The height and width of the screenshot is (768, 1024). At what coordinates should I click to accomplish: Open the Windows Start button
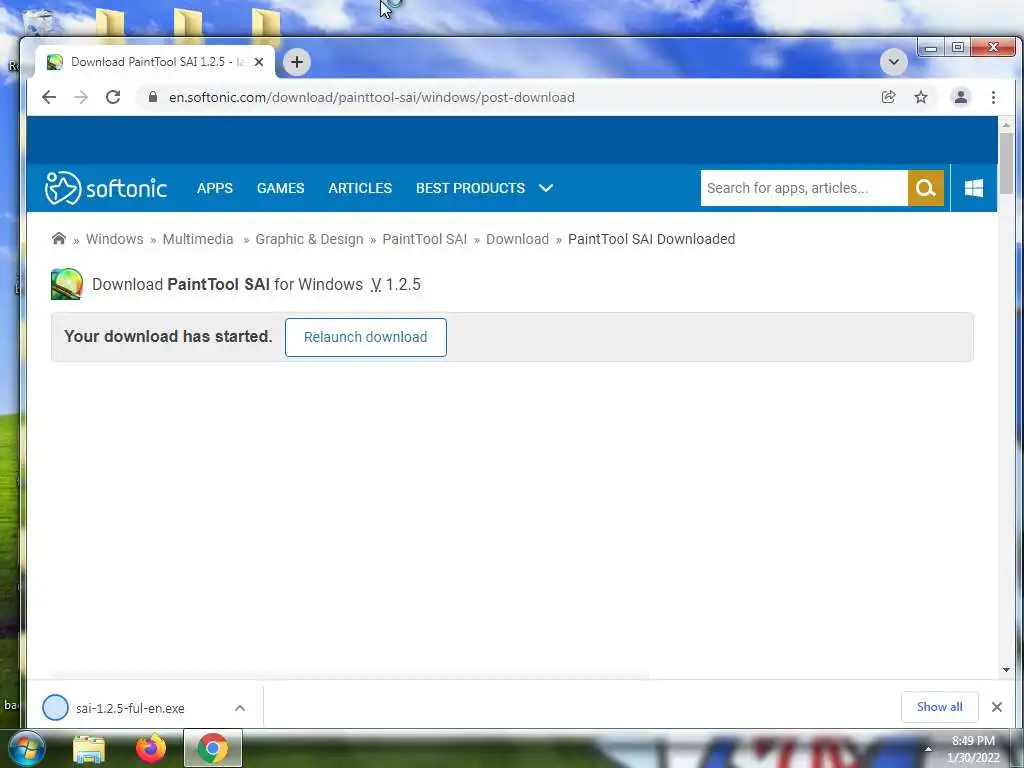tap(27, 748)
